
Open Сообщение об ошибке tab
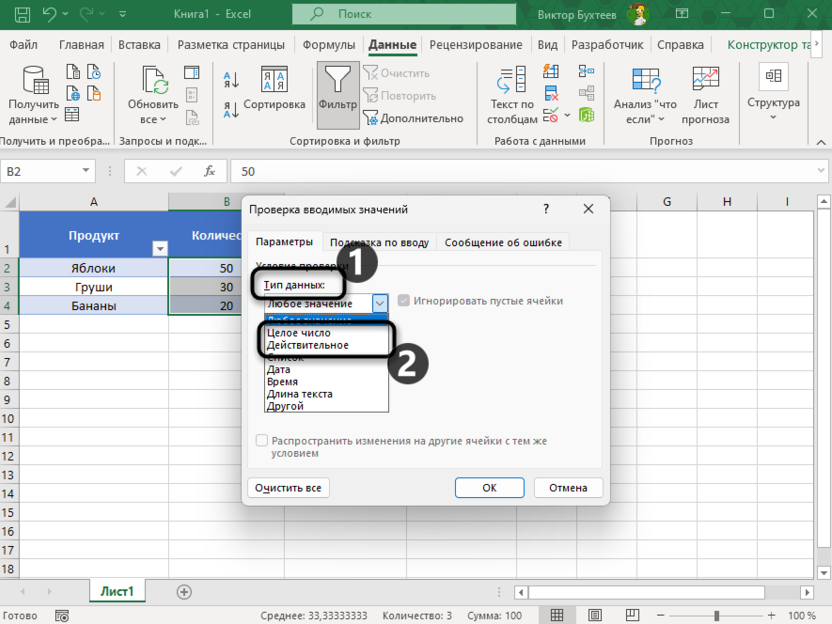click(x=503, y=242)
